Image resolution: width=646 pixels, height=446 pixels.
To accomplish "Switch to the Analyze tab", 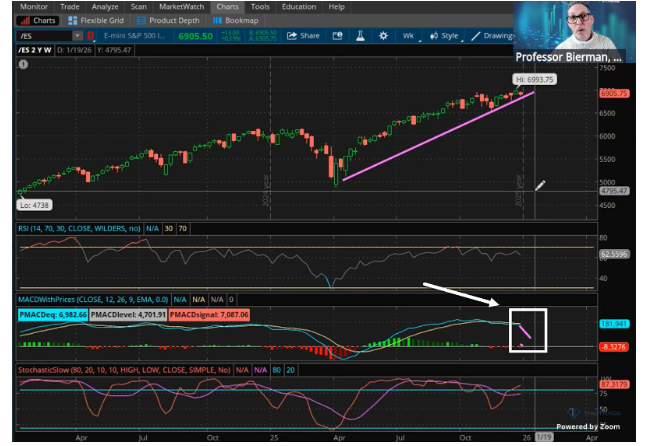I will 105,7.
